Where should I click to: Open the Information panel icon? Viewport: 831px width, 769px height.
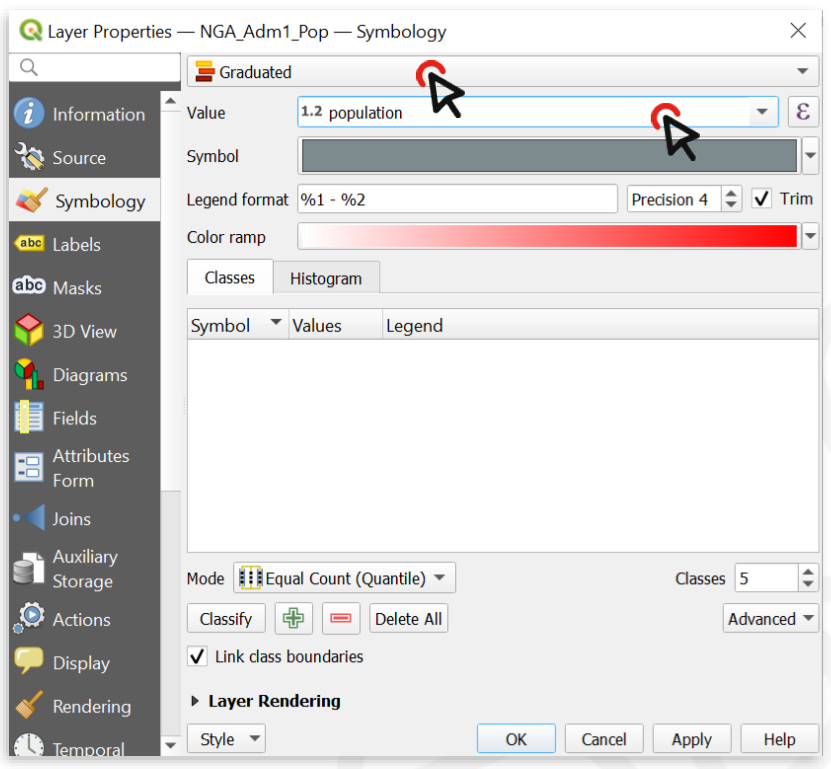coord(29,114)
